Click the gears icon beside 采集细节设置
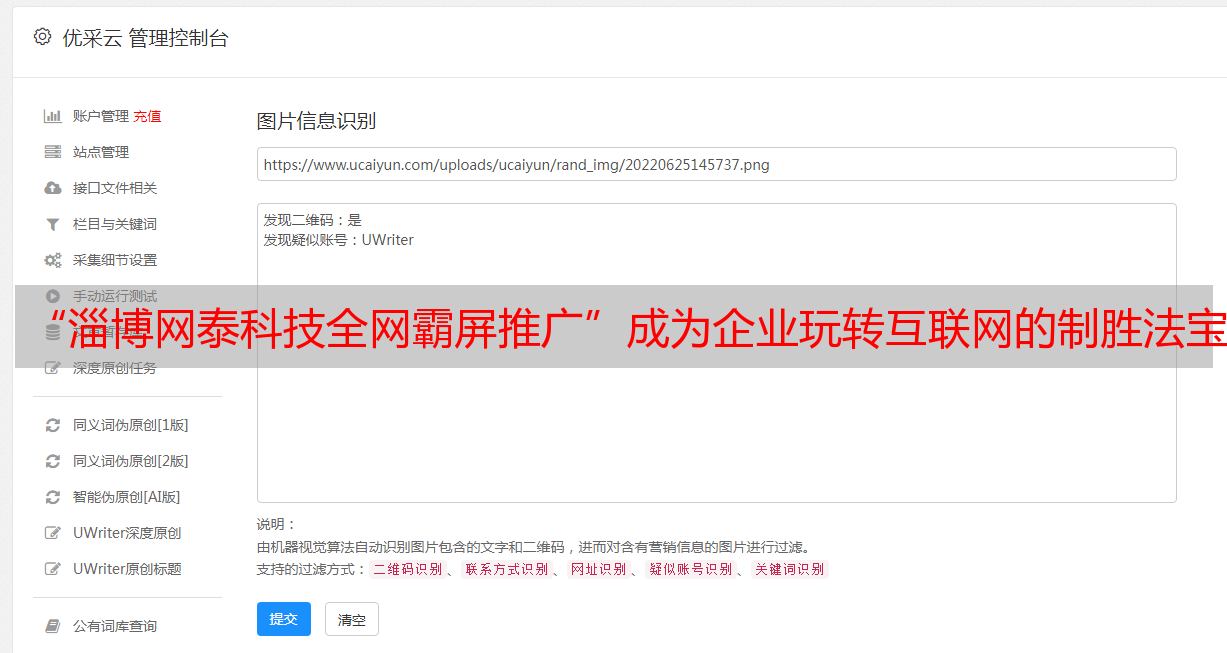This screenshot has height=653, width=1227. coord(53,260)
